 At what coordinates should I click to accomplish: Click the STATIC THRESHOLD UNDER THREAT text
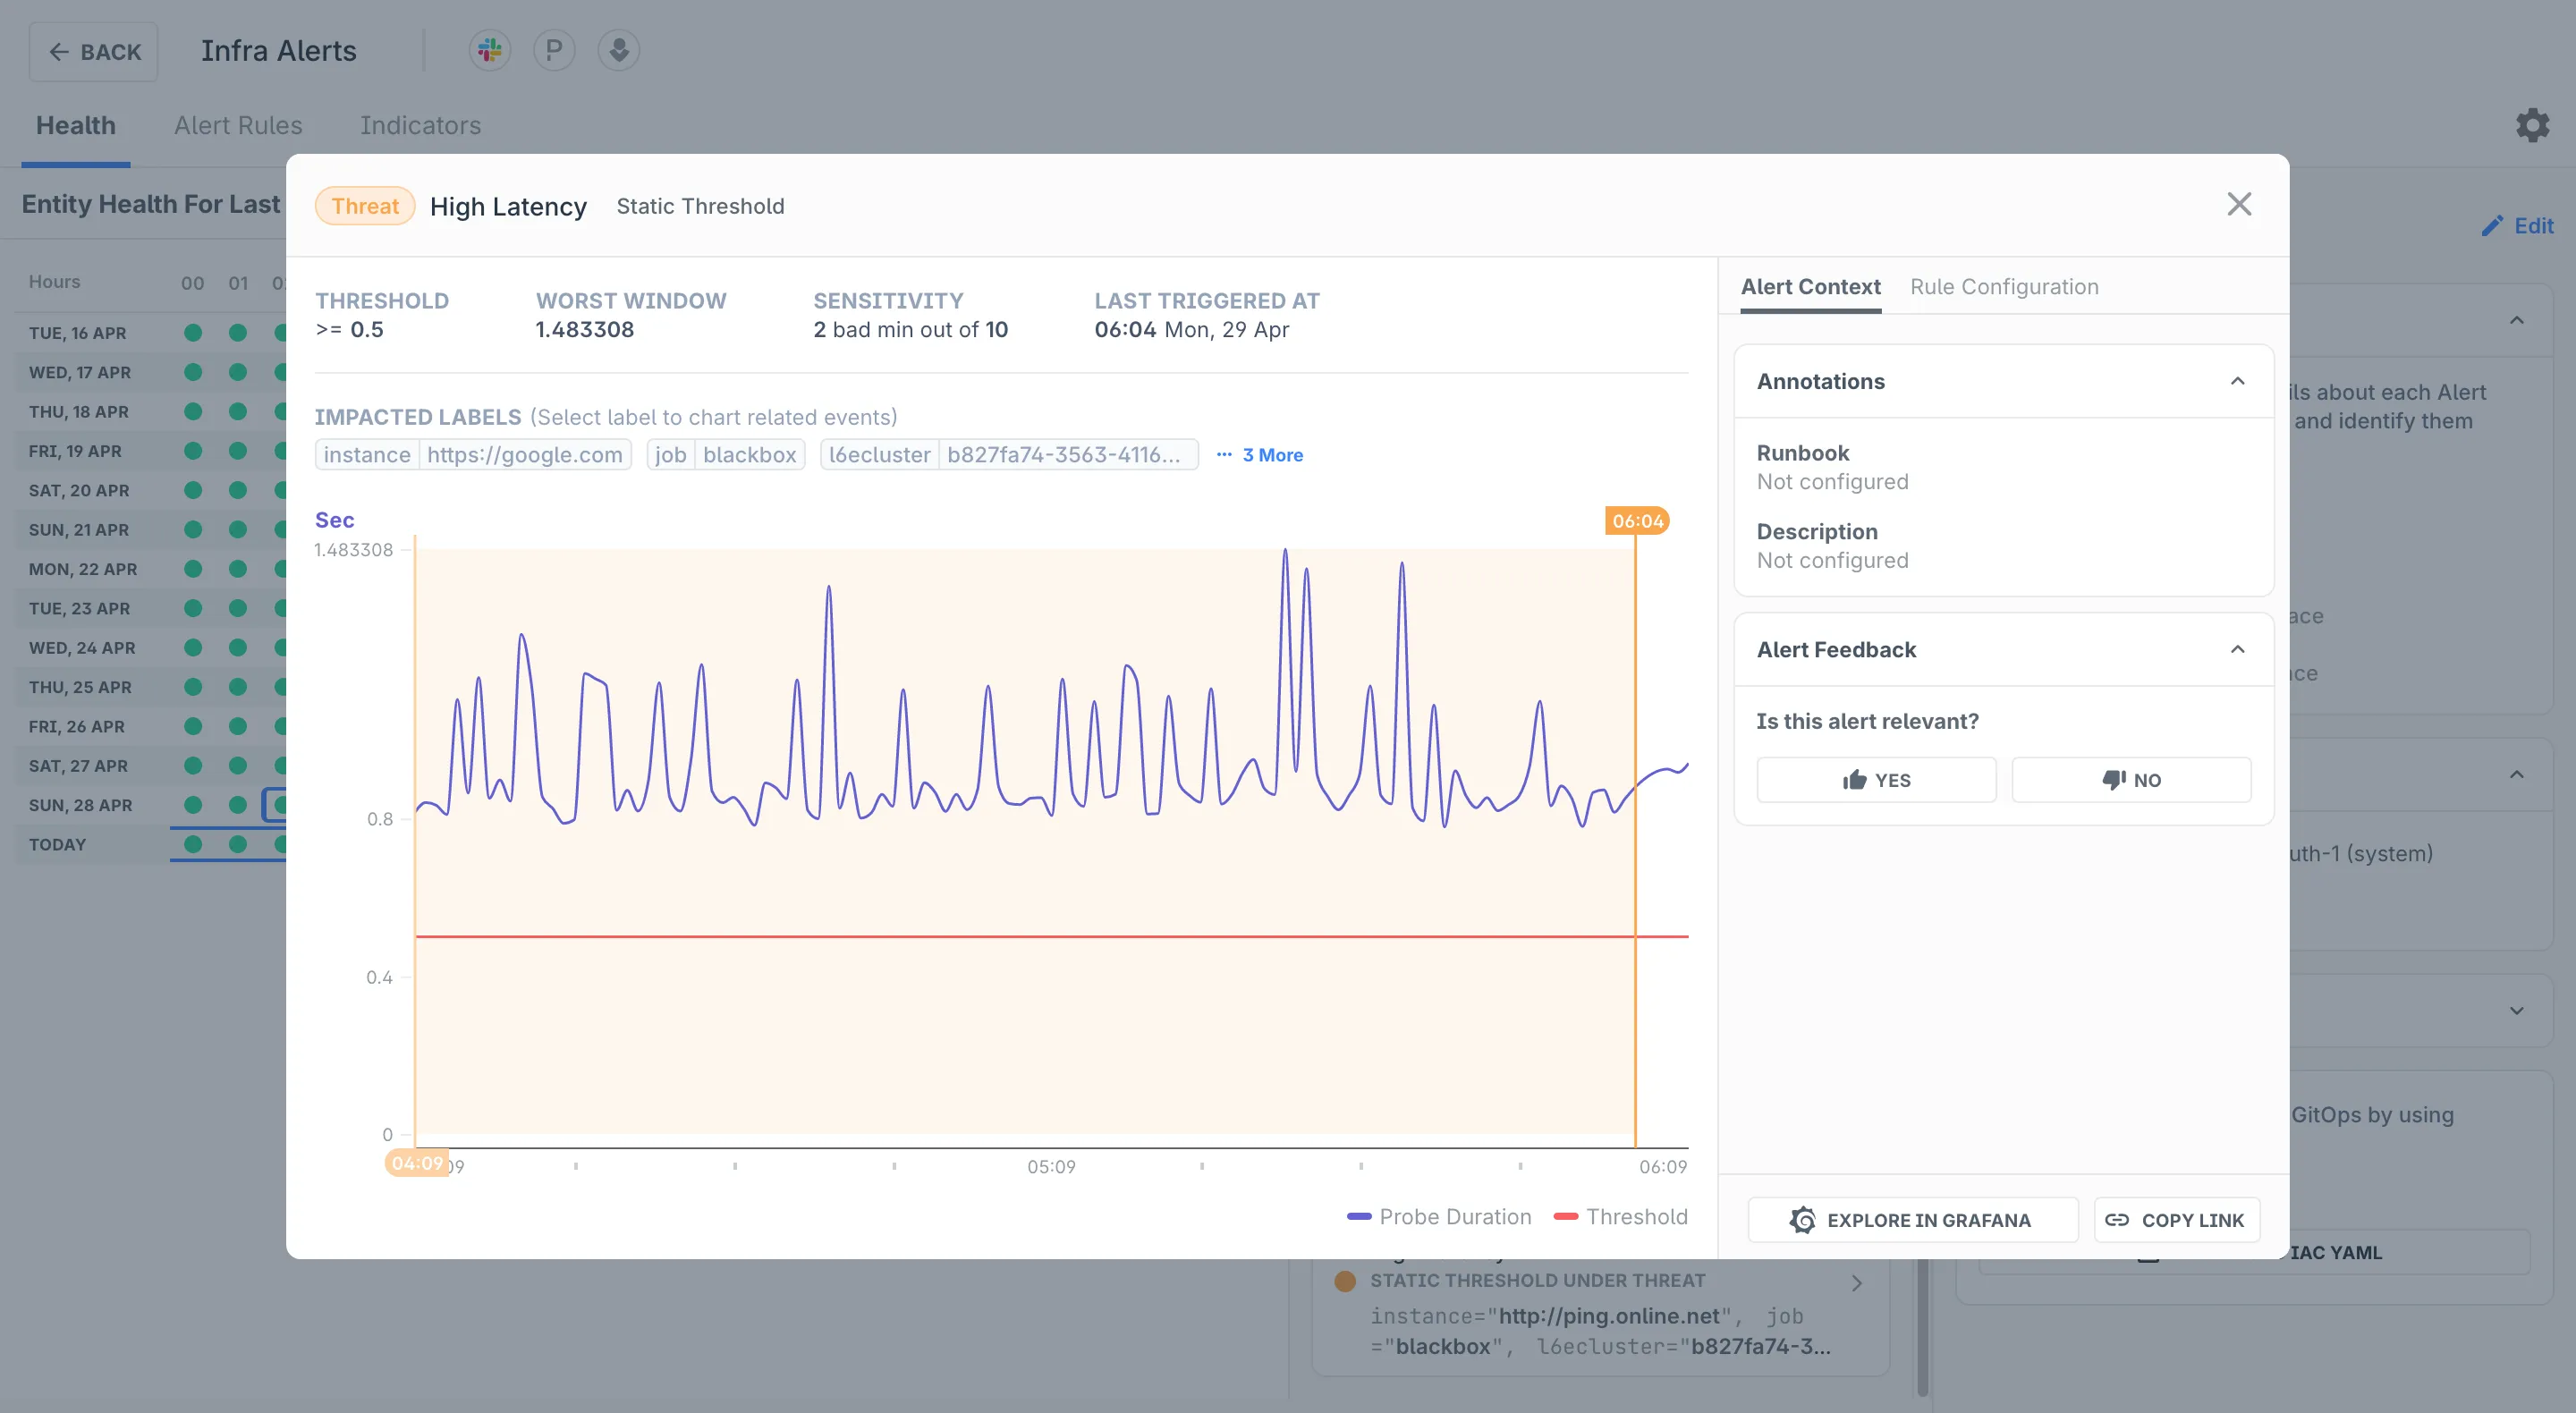[x=1537, y=1281]
